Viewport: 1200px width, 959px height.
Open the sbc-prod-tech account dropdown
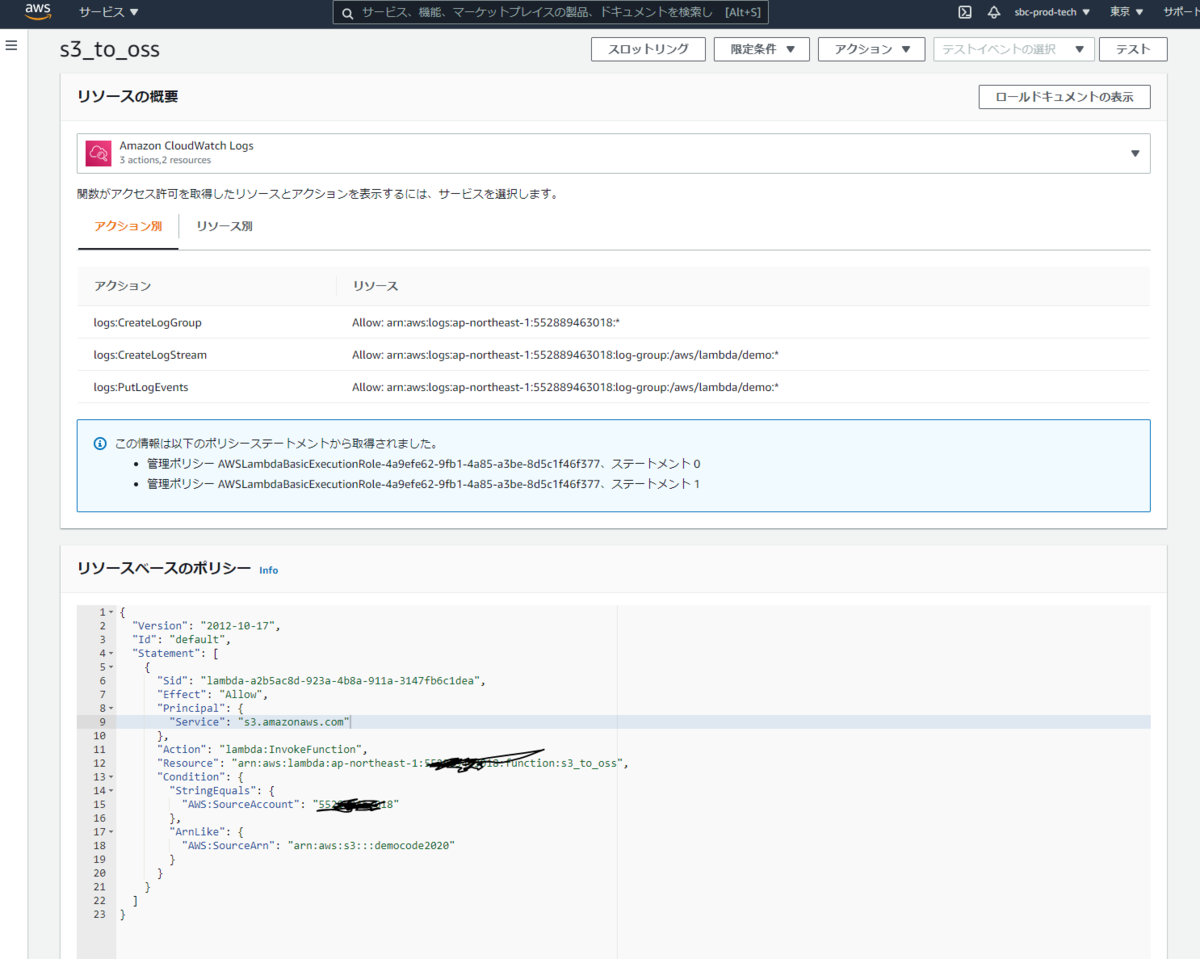tap(1052, 12)
